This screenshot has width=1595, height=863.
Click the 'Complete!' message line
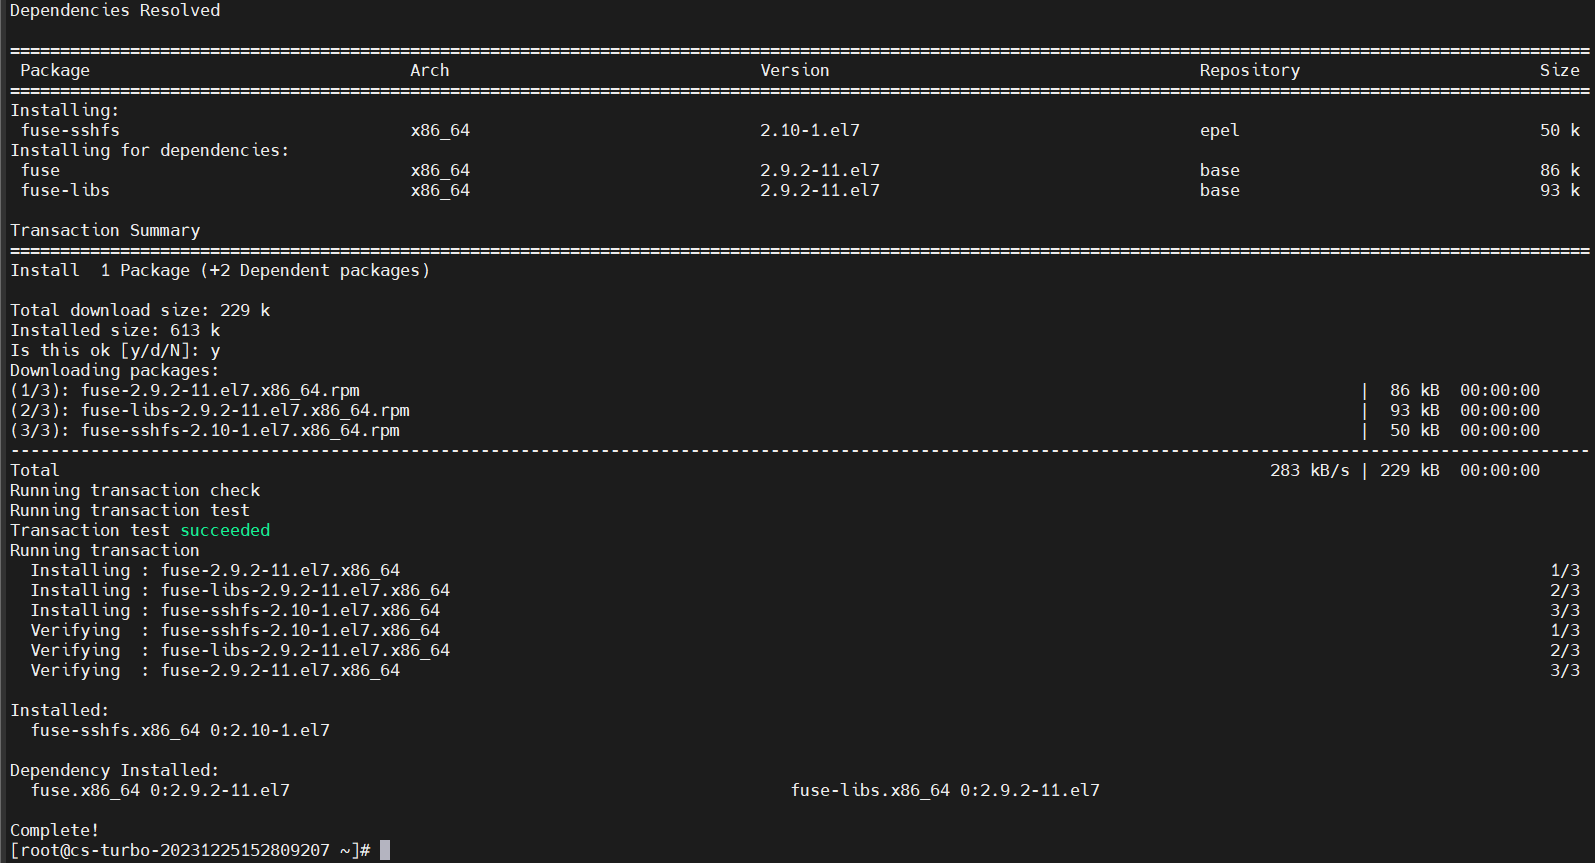coord(55,830)
